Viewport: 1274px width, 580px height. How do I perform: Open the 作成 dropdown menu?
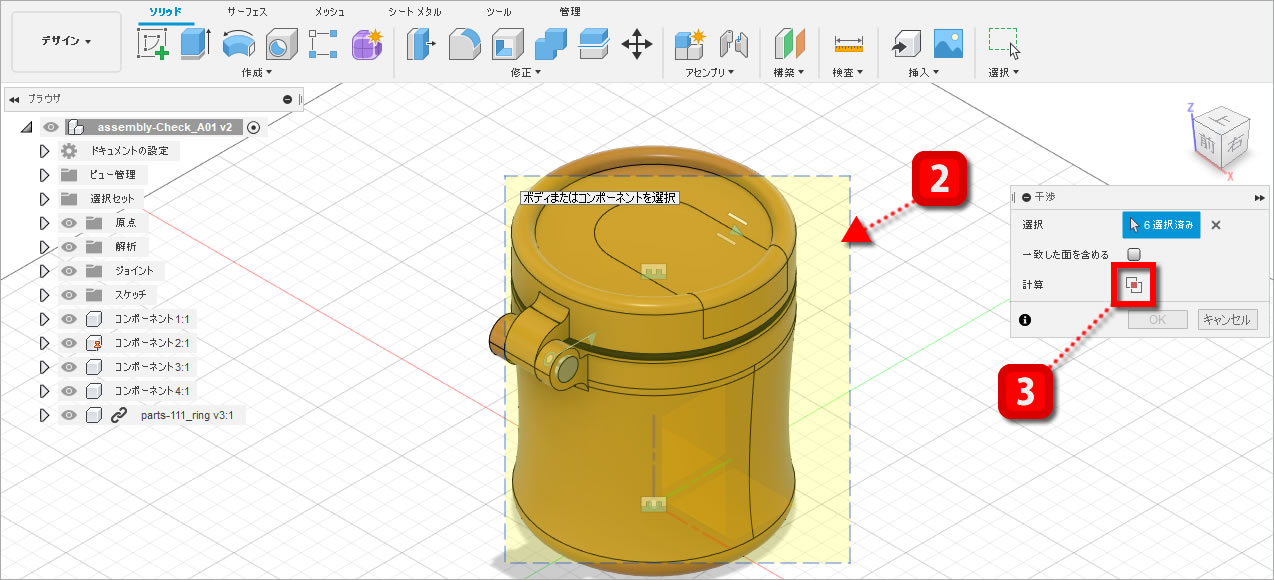[x=257, y=72]
